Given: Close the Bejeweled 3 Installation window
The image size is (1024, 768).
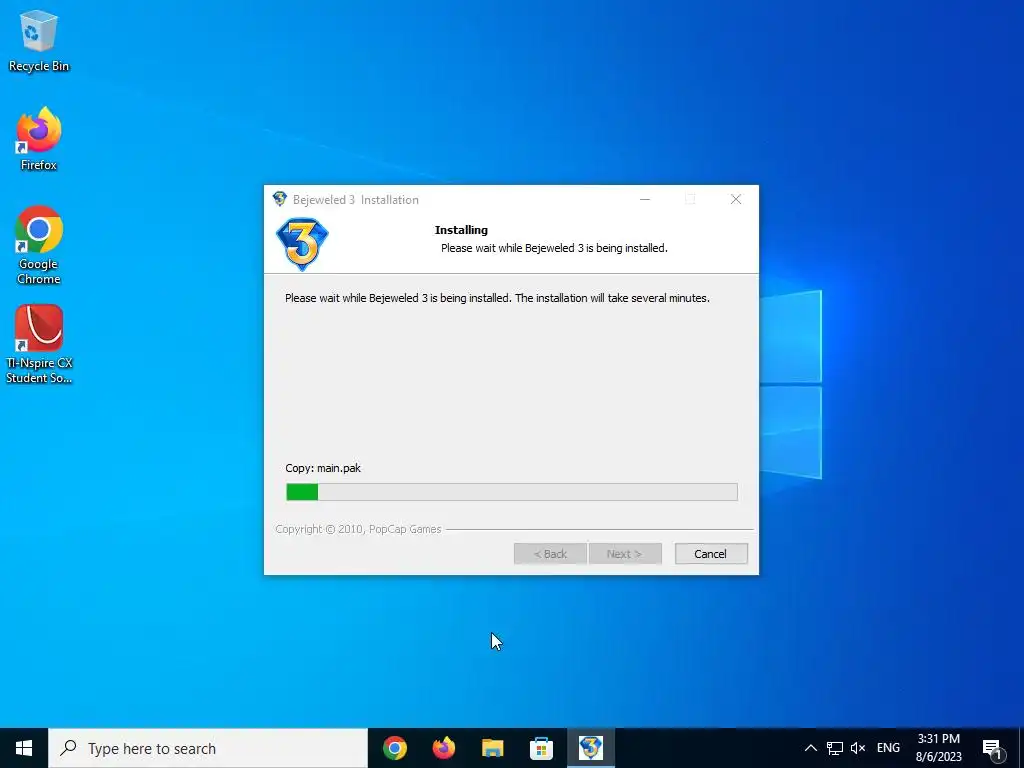Looking at the screenshot, I should point(735,199).
